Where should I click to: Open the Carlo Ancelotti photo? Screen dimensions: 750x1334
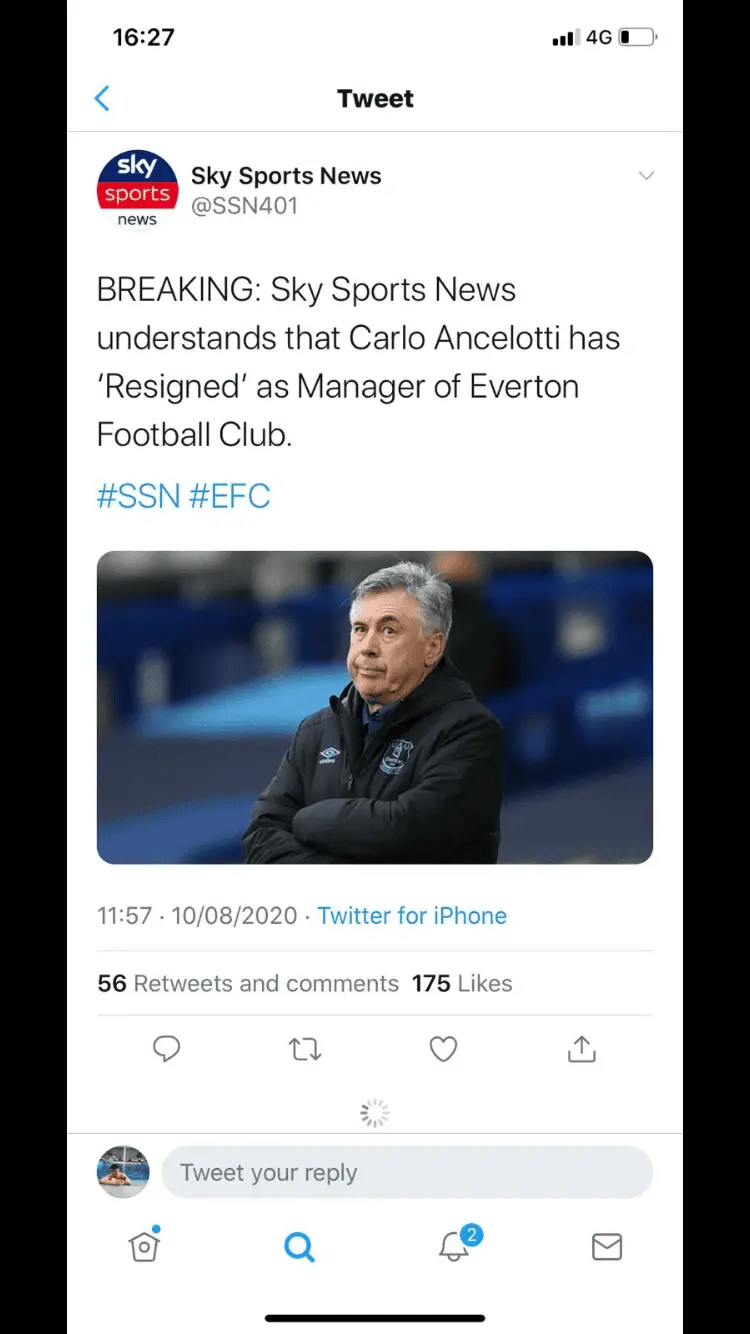375,707
